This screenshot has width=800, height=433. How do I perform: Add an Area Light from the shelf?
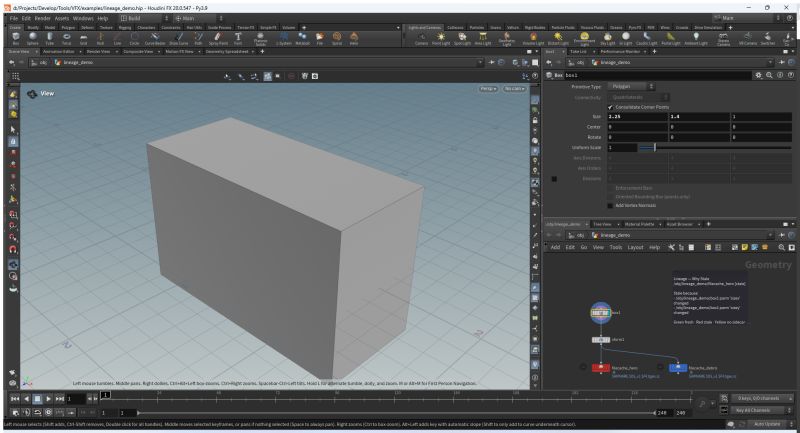483,38
